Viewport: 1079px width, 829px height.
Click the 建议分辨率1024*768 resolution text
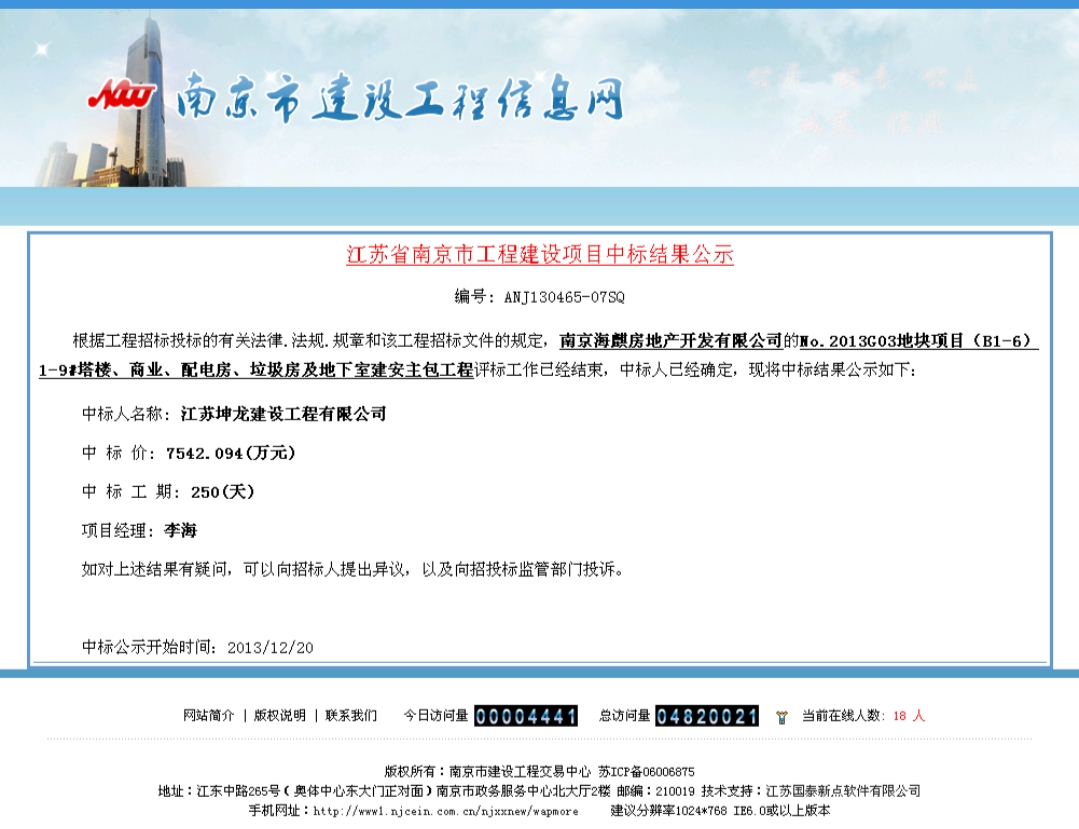point(669,811)
